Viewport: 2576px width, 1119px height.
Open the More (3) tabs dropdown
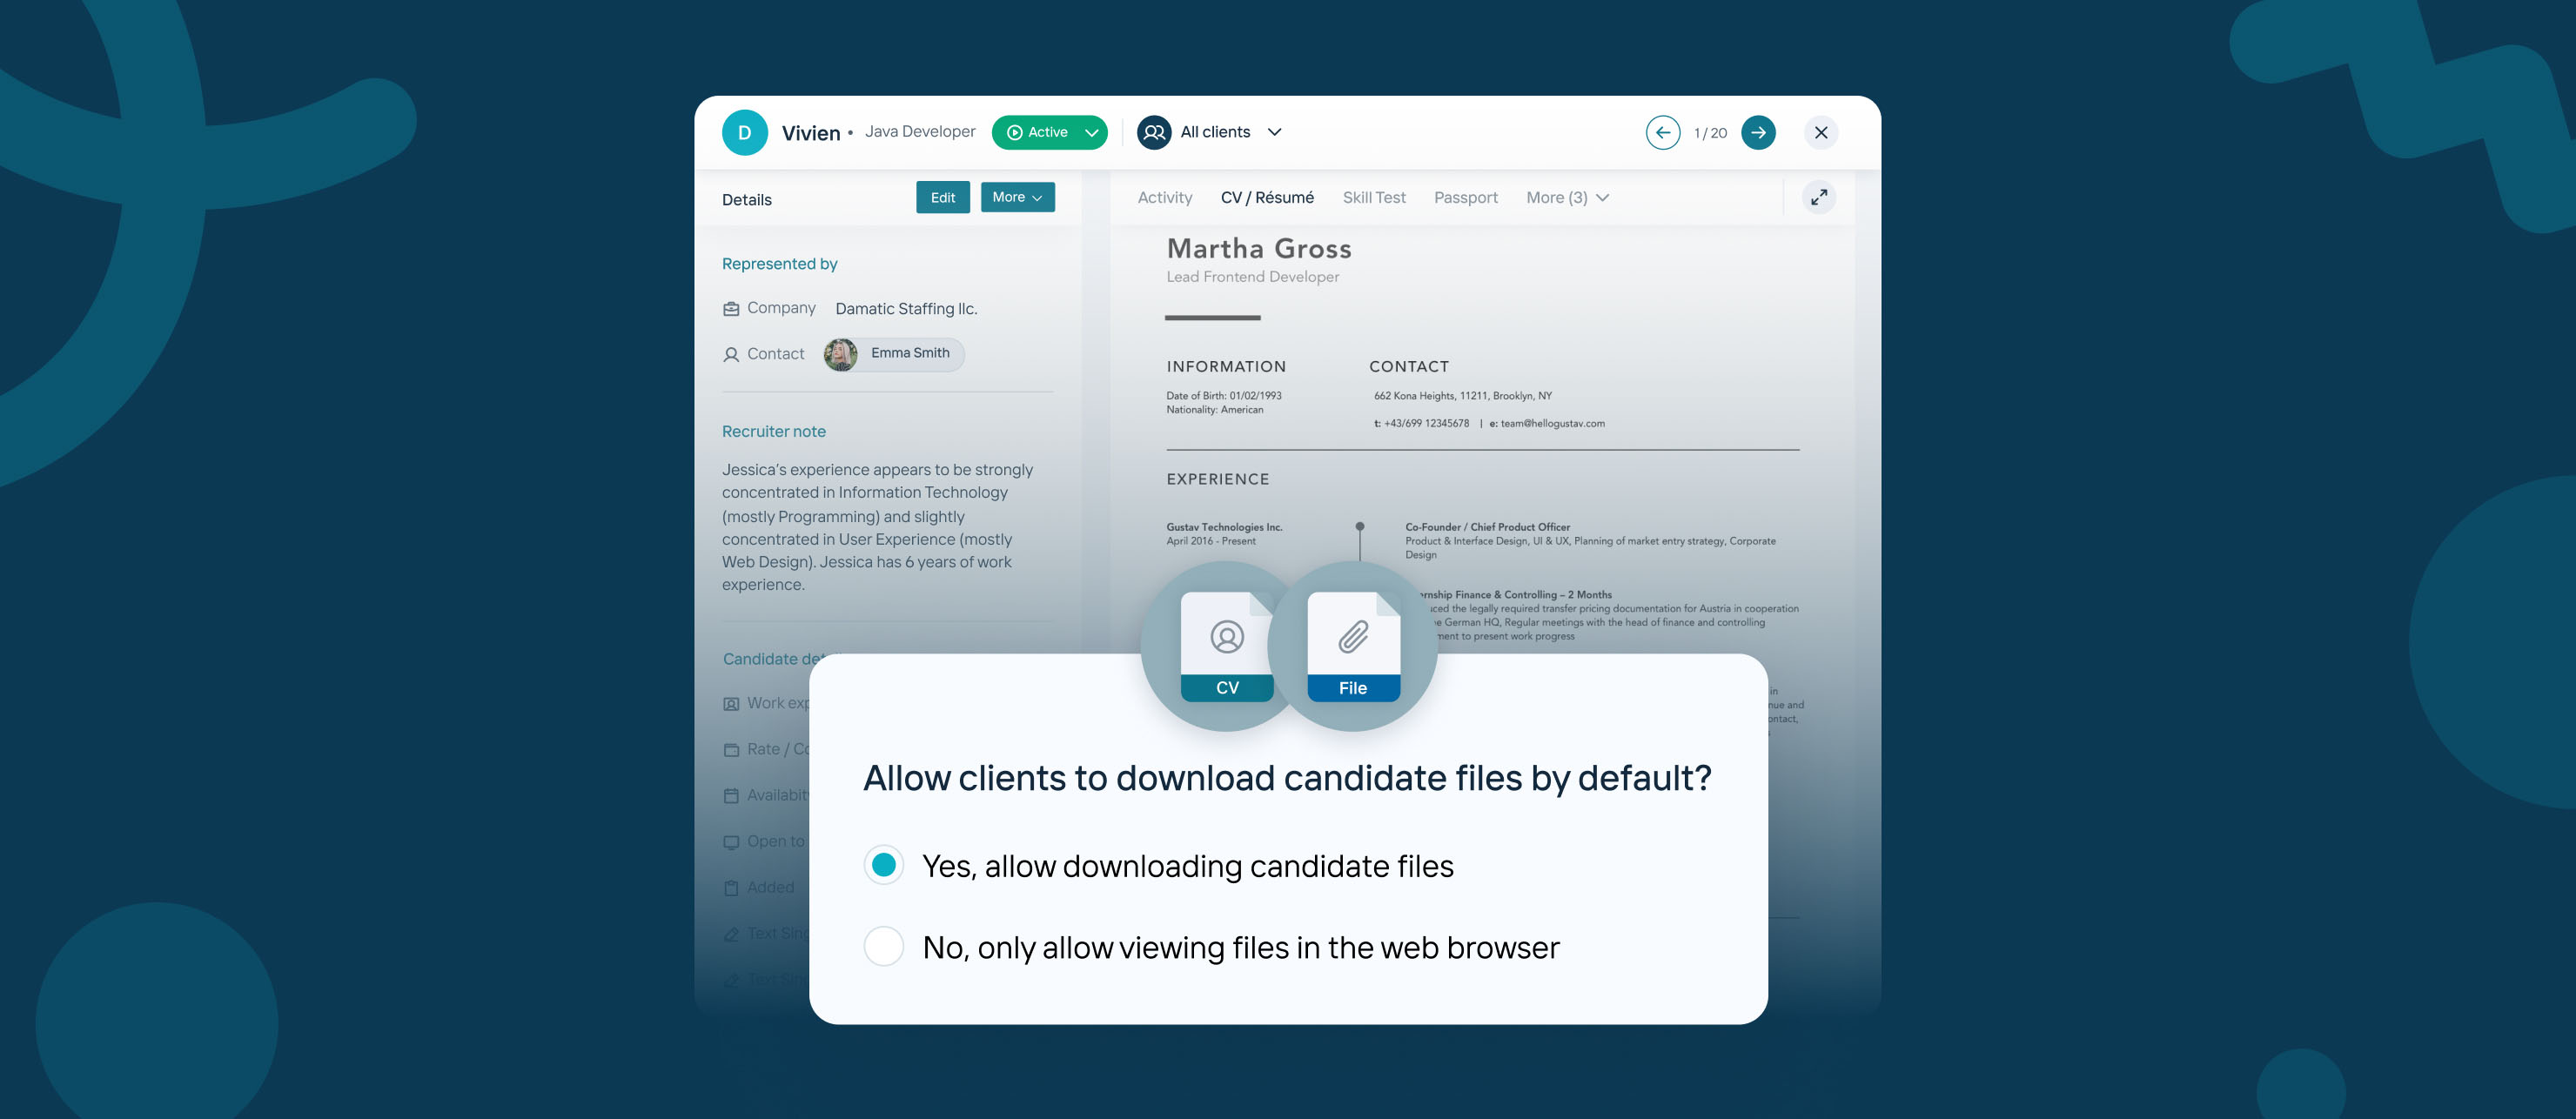(1567, 197)
